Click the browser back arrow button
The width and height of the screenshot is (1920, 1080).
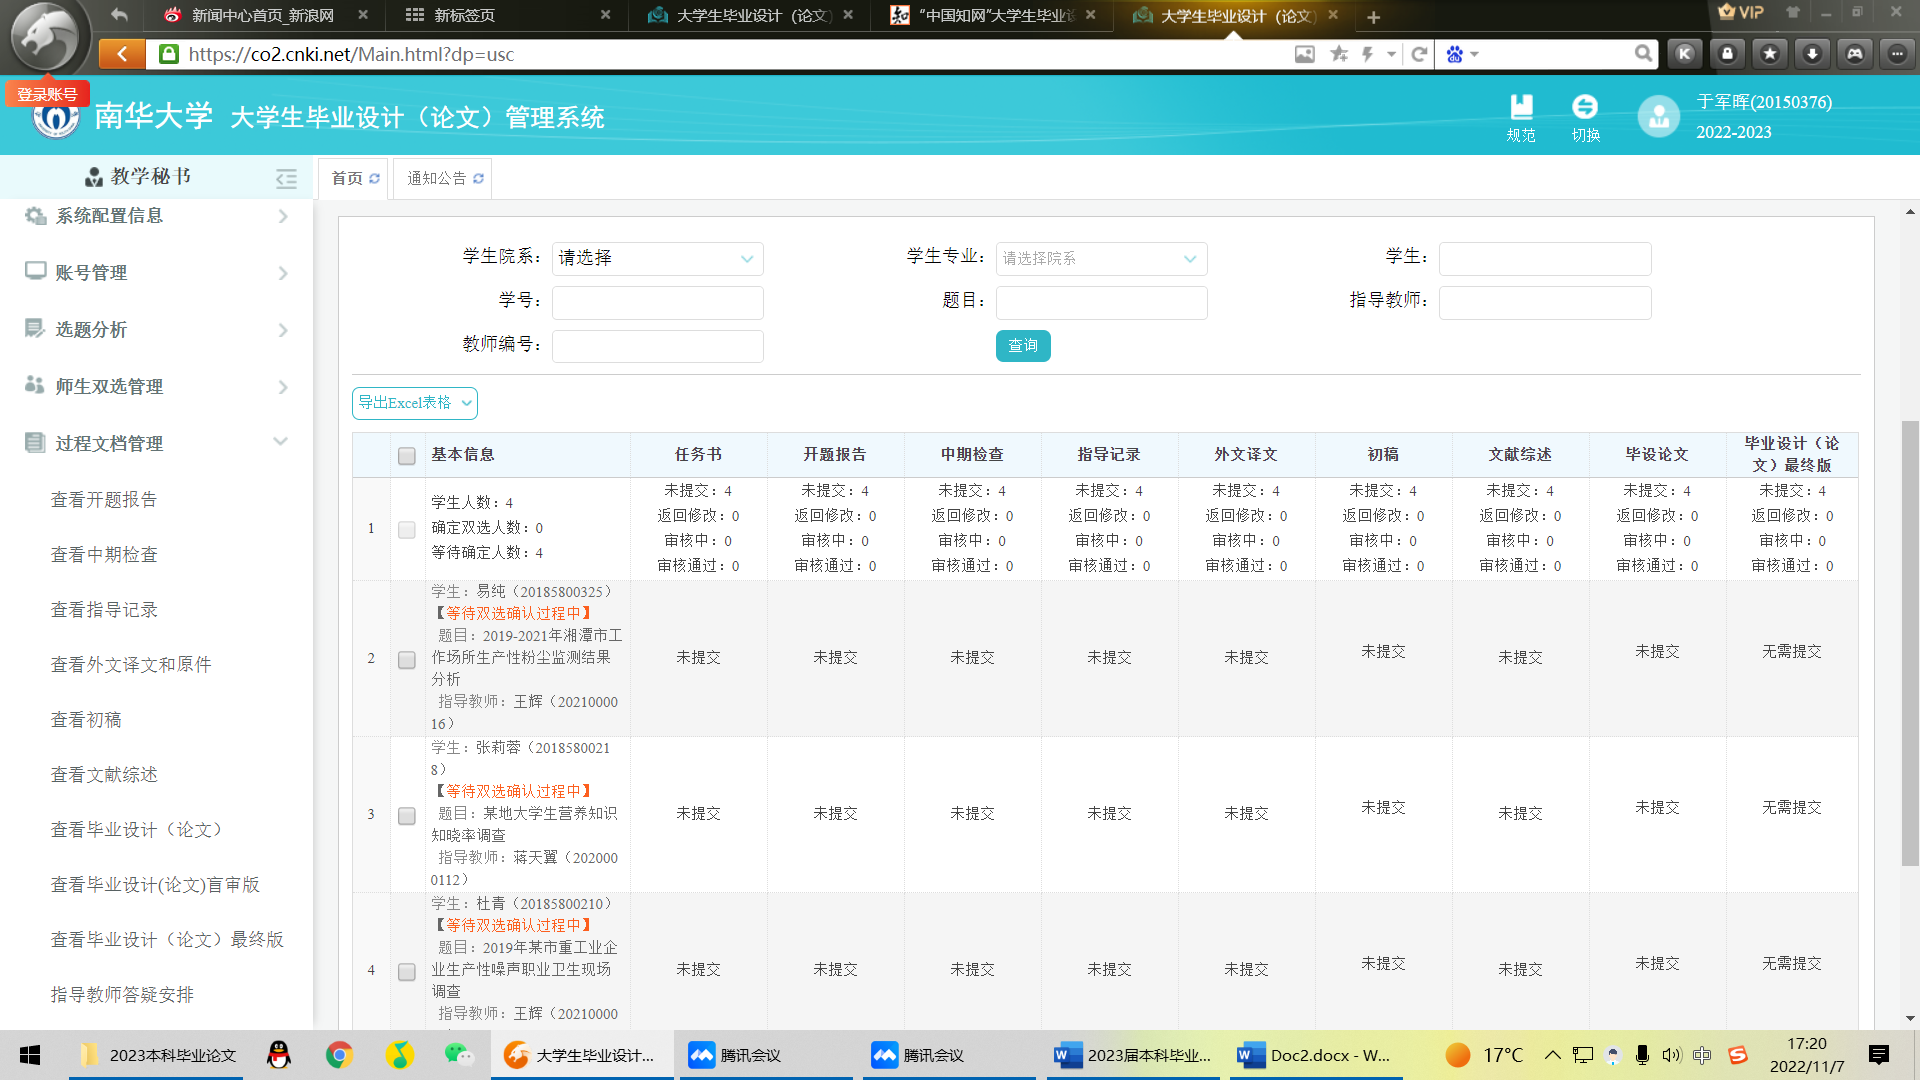coord(122,54)
